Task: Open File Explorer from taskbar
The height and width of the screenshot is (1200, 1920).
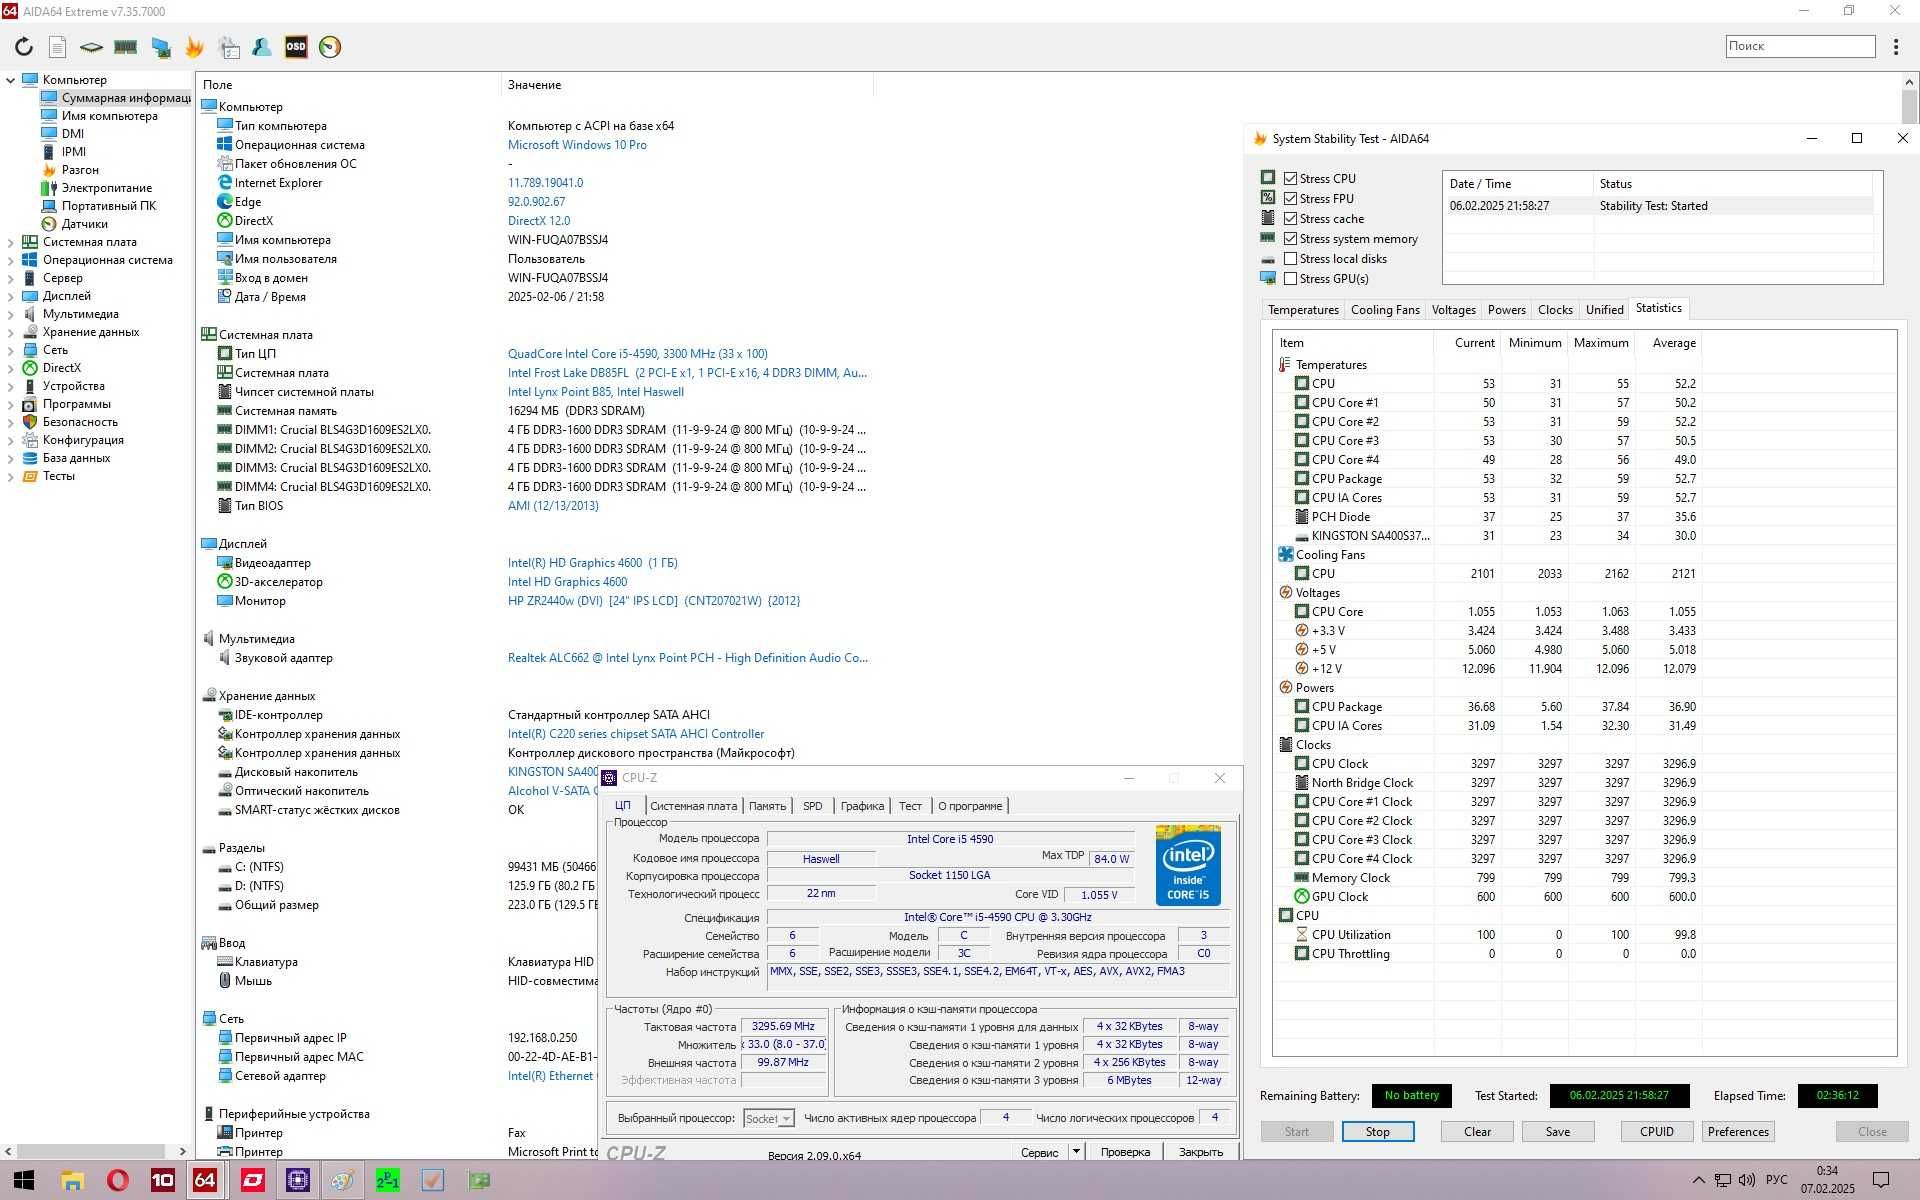Action: pos(72,1180)
